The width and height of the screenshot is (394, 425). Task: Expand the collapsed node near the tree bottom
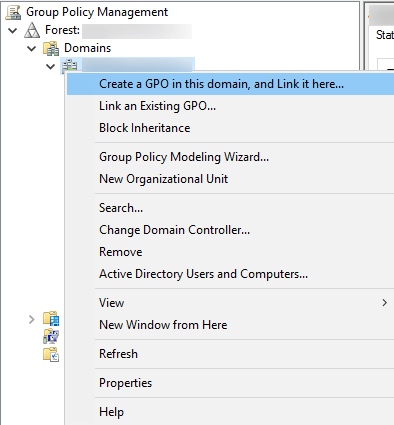pyautogui.click(x=32, y=319)
